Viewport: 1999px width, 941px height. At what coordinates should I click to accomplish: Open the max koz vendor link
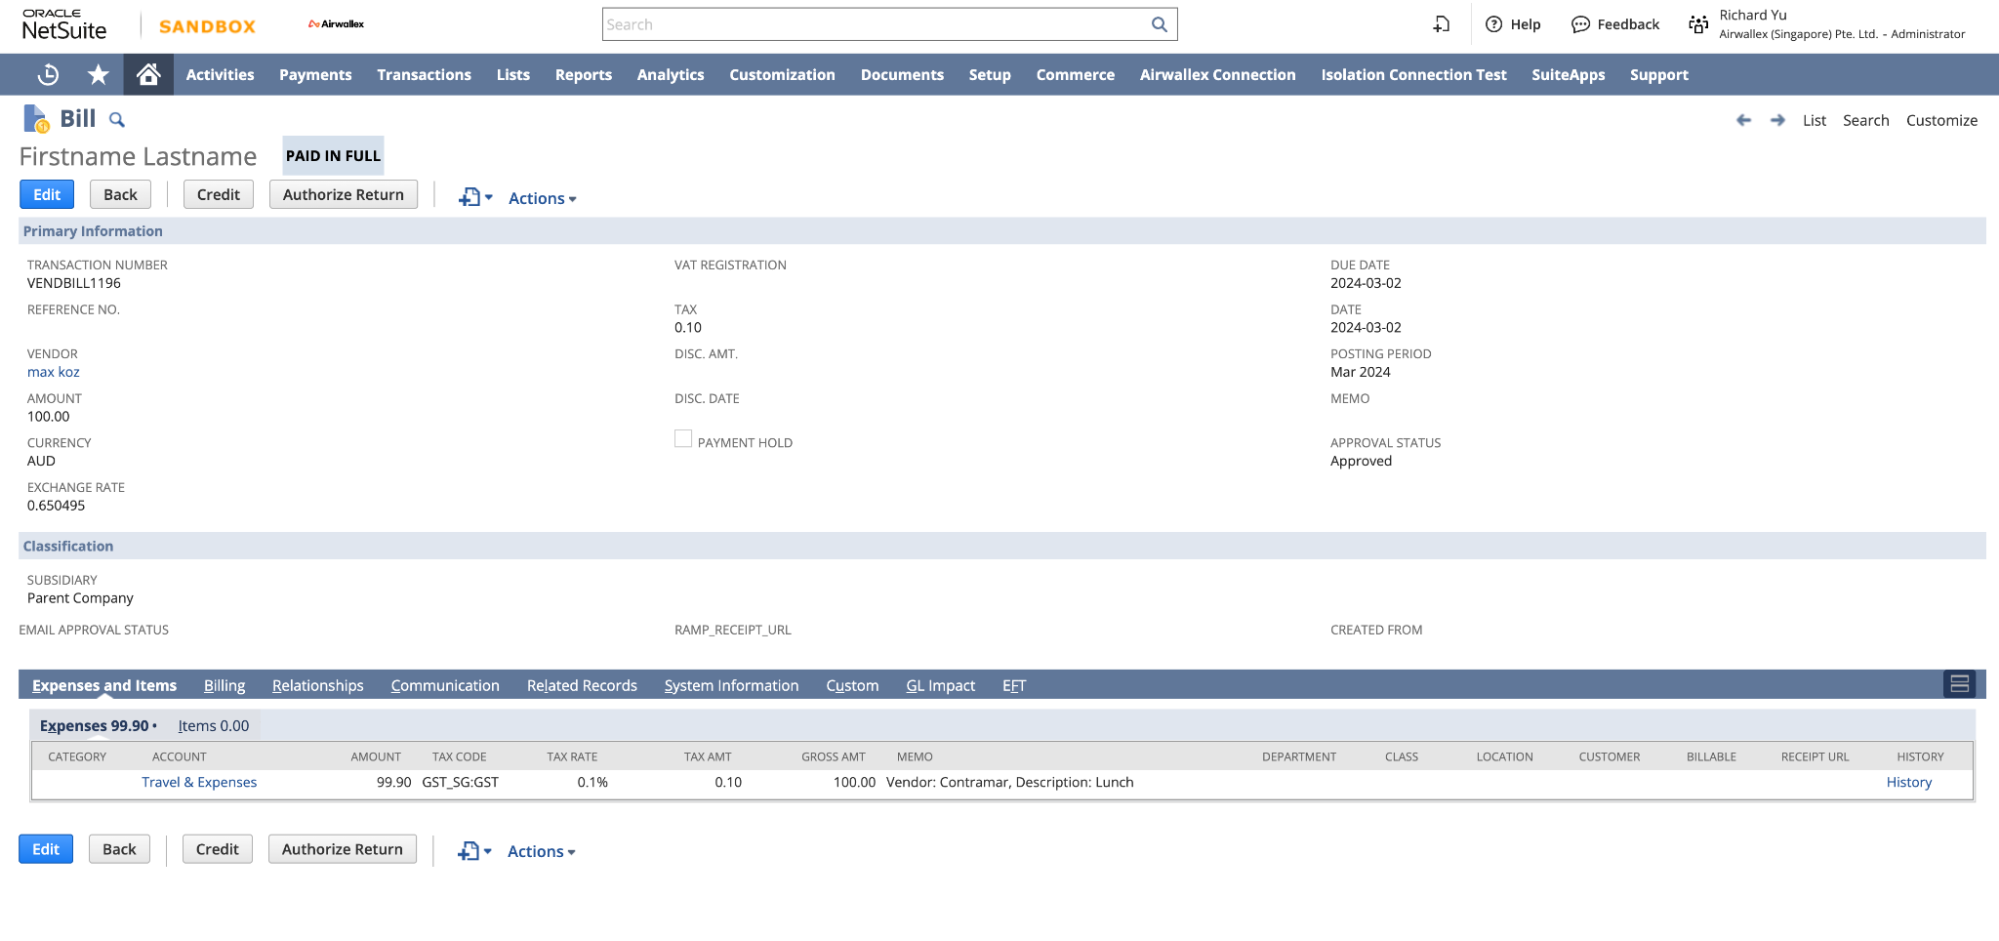(x=53, y=372)
